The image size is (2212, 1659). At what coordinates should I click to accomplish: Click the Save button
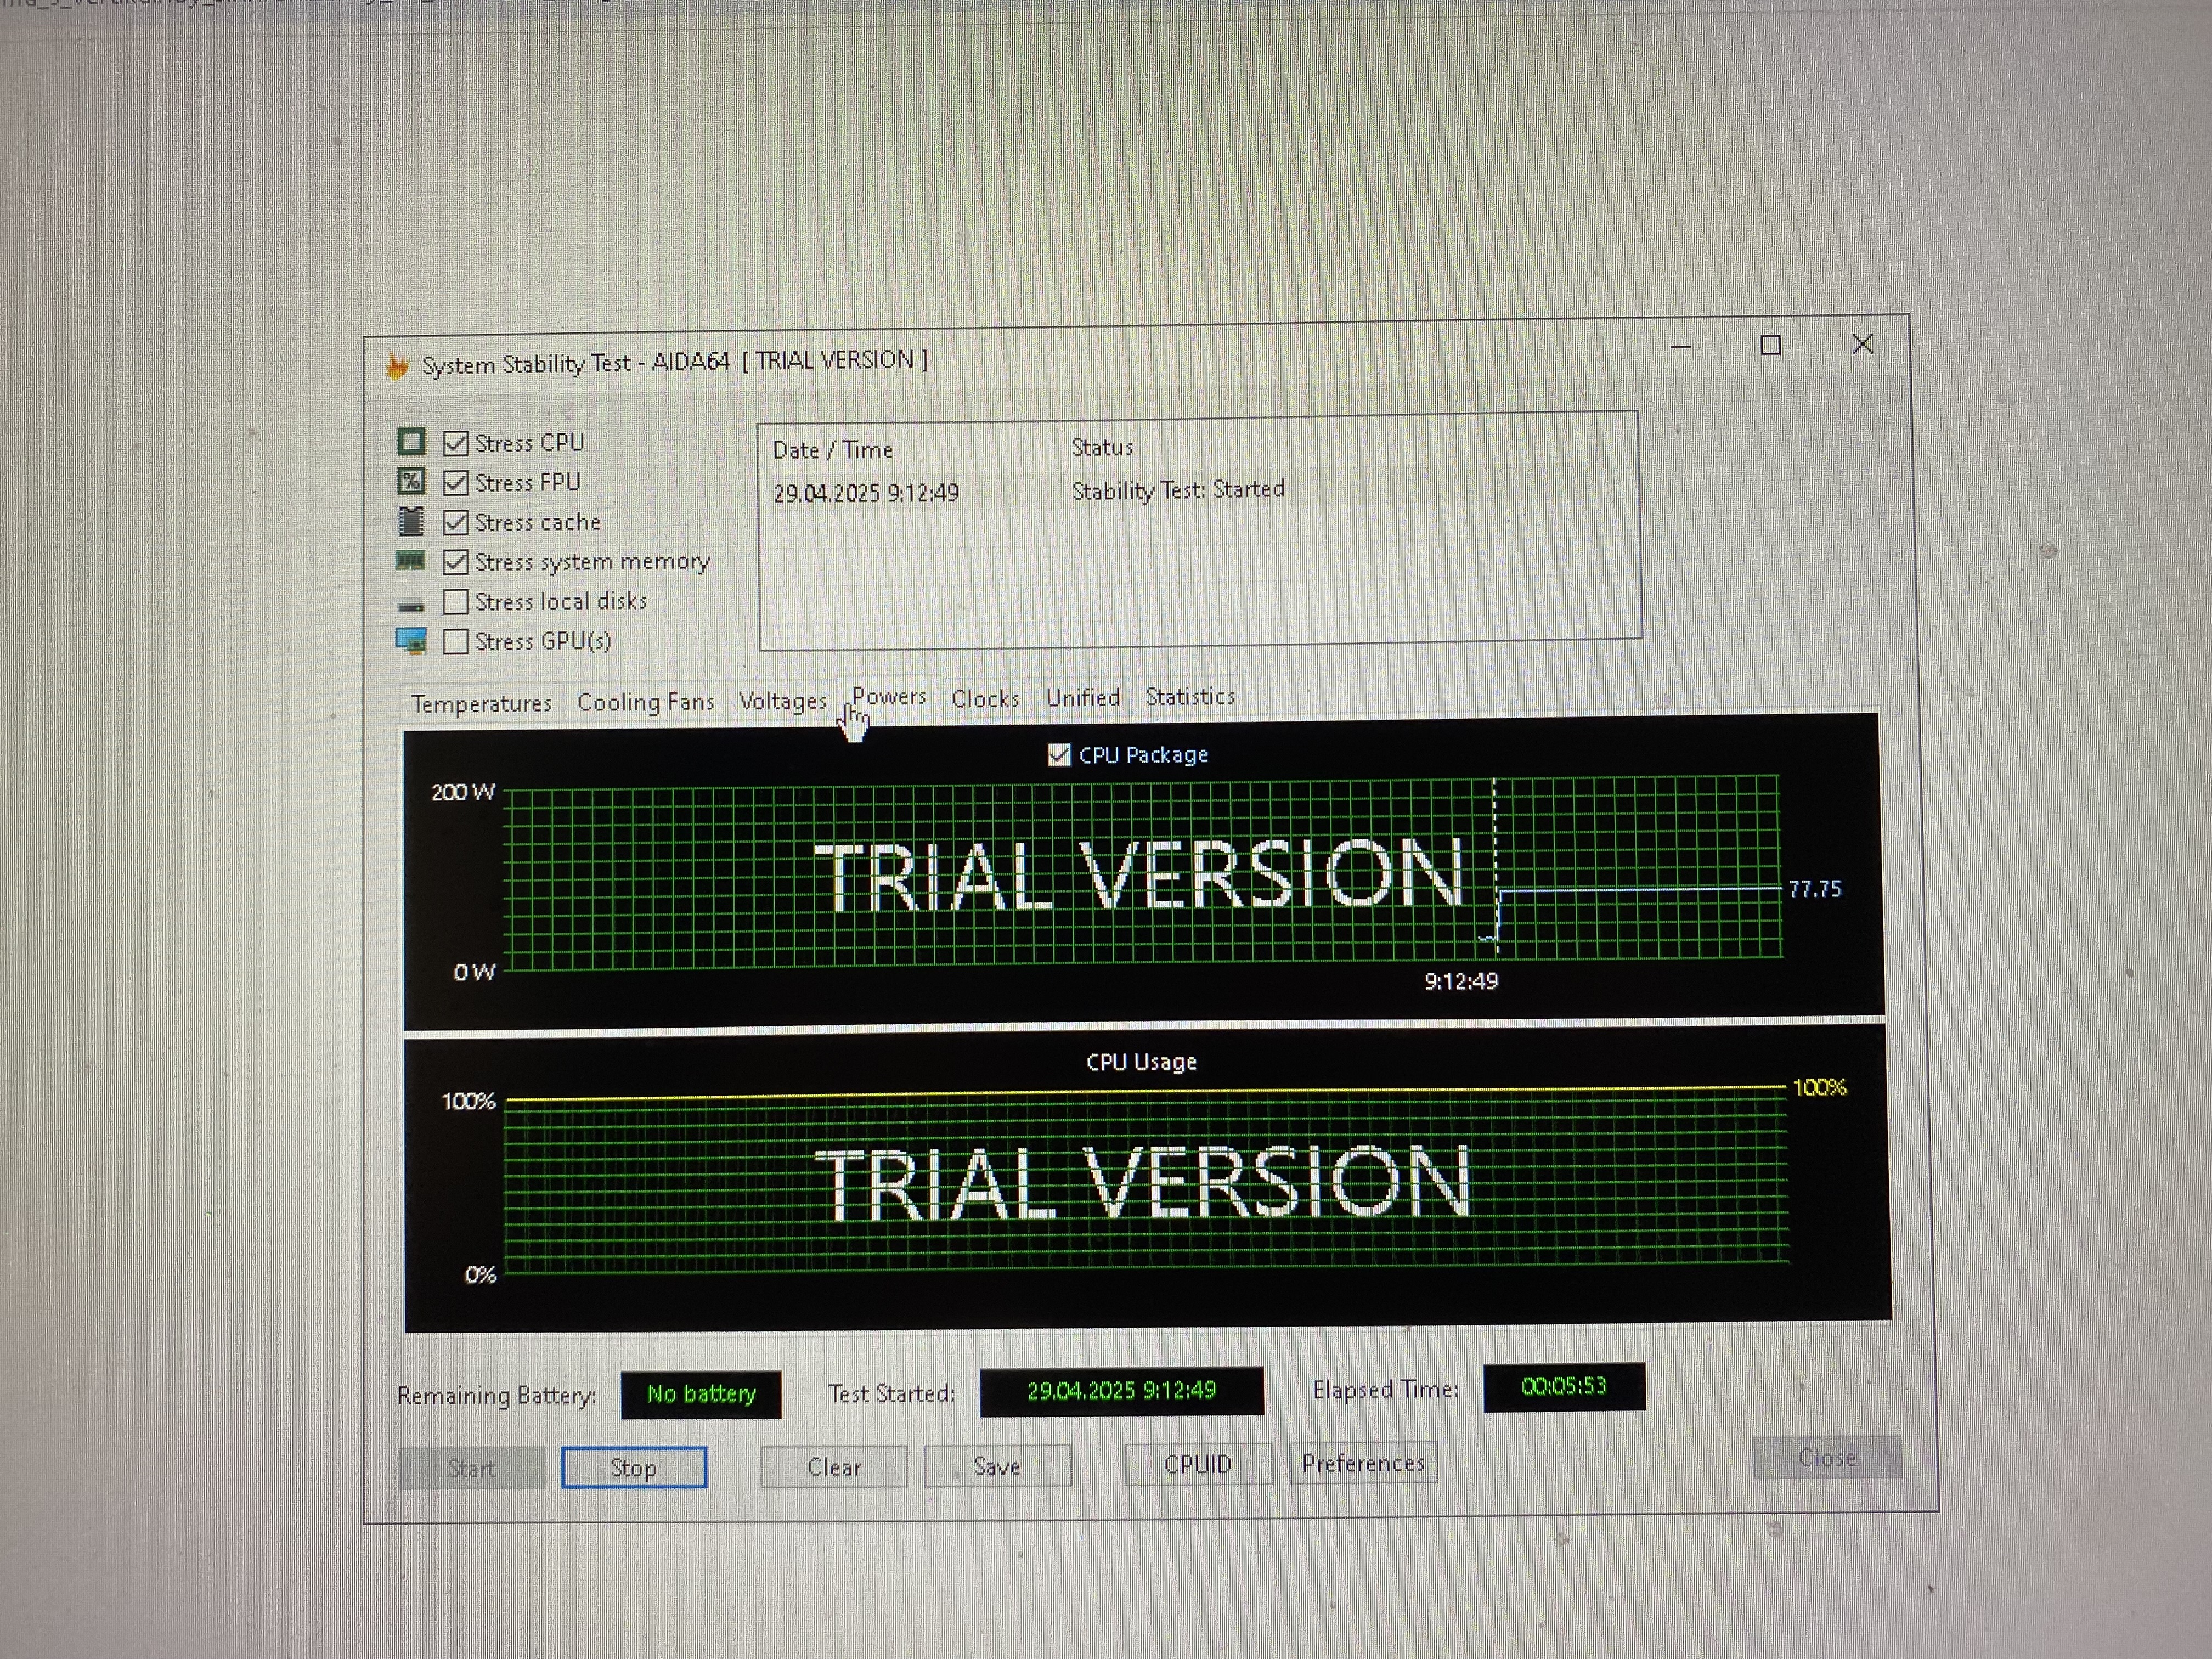tap(997, 1465)
